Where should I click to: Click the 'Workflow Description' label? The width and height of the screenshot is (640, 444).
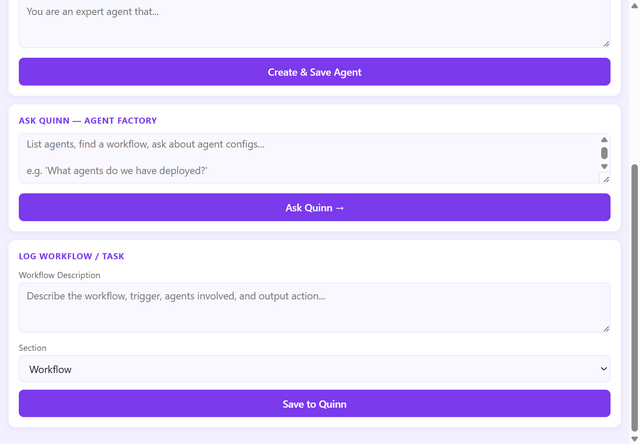click(x=59, y=275)
